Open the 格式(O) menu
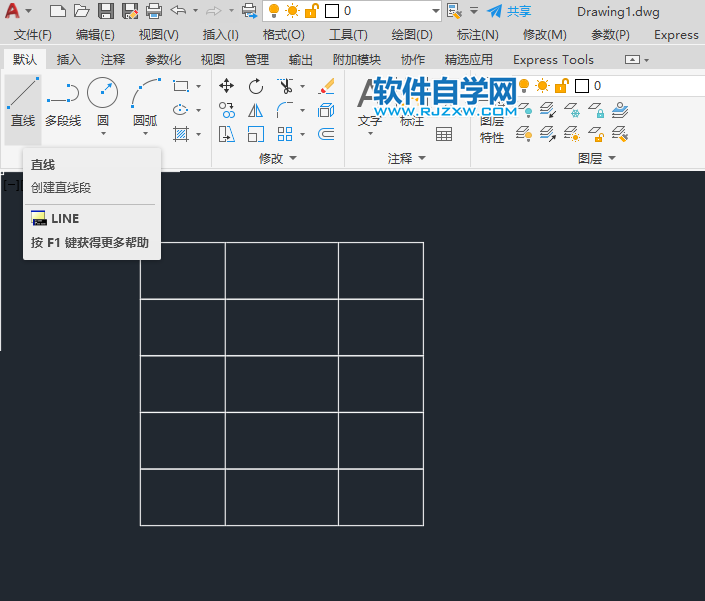The width and height of the screenshot is (705, 601). 284,35
